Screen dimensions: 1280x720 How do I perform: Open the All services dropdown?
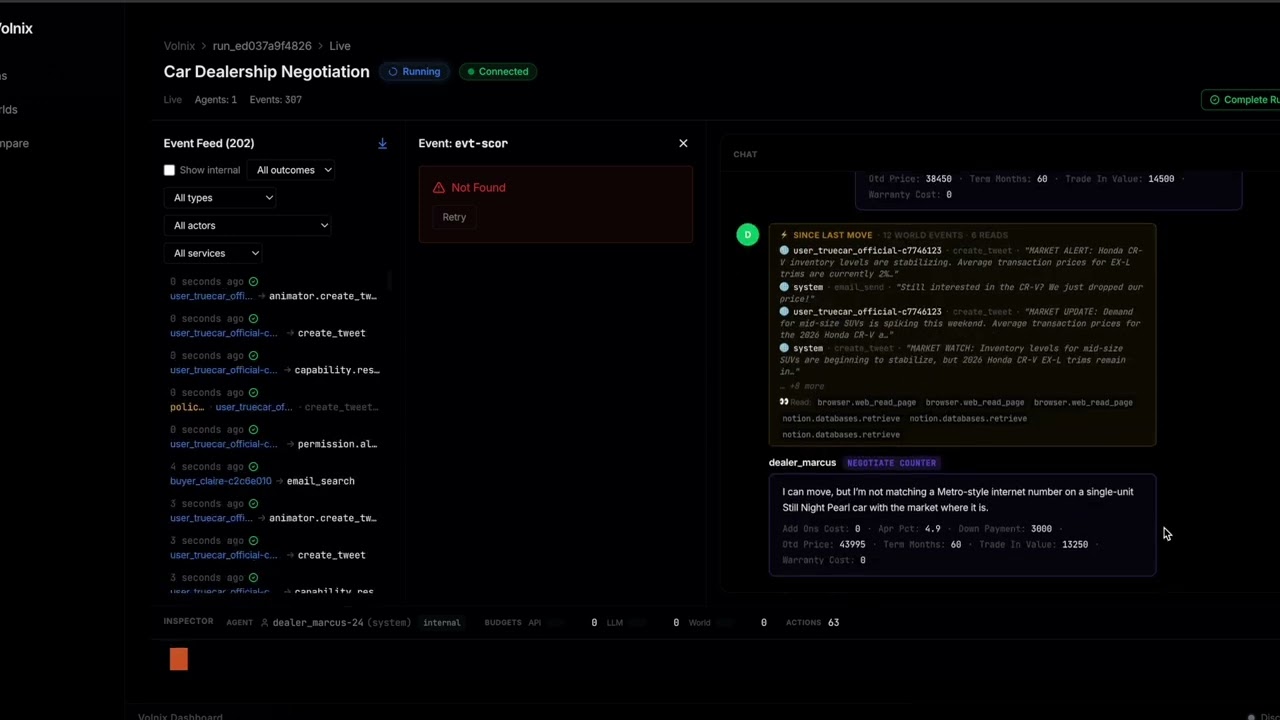point(215,253)
